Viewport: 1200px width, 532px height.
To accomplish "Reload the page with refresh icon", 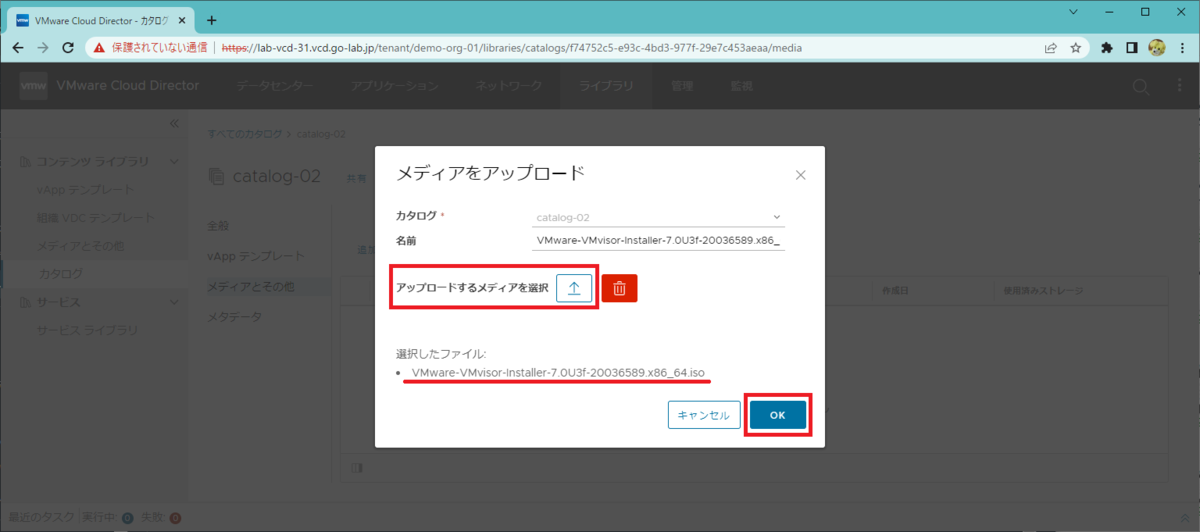I will [x=68, y=47].
